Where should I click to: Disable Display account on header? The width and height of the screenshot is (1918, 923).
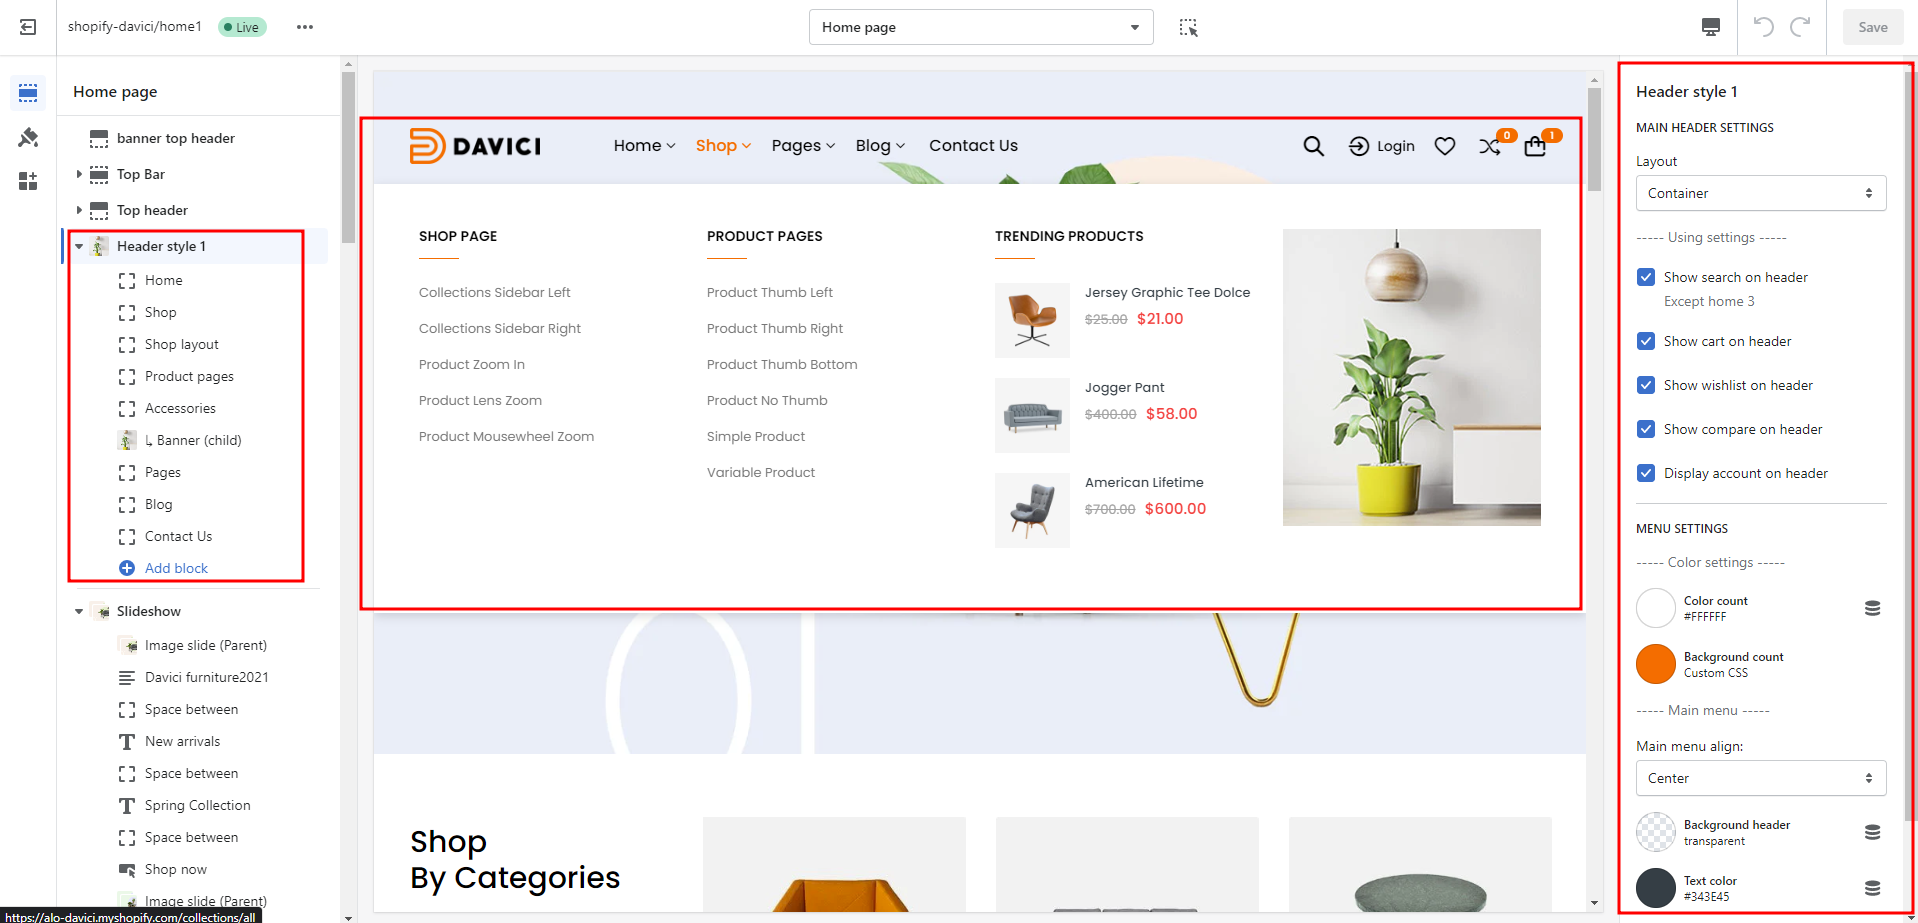coord(1646,473)
